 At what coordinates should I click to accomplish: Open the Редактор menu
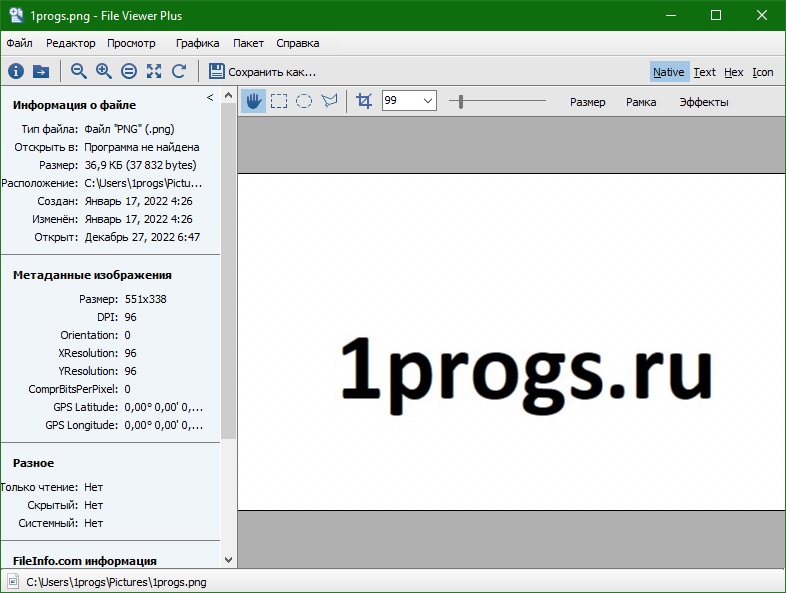[x=71, y=43]
